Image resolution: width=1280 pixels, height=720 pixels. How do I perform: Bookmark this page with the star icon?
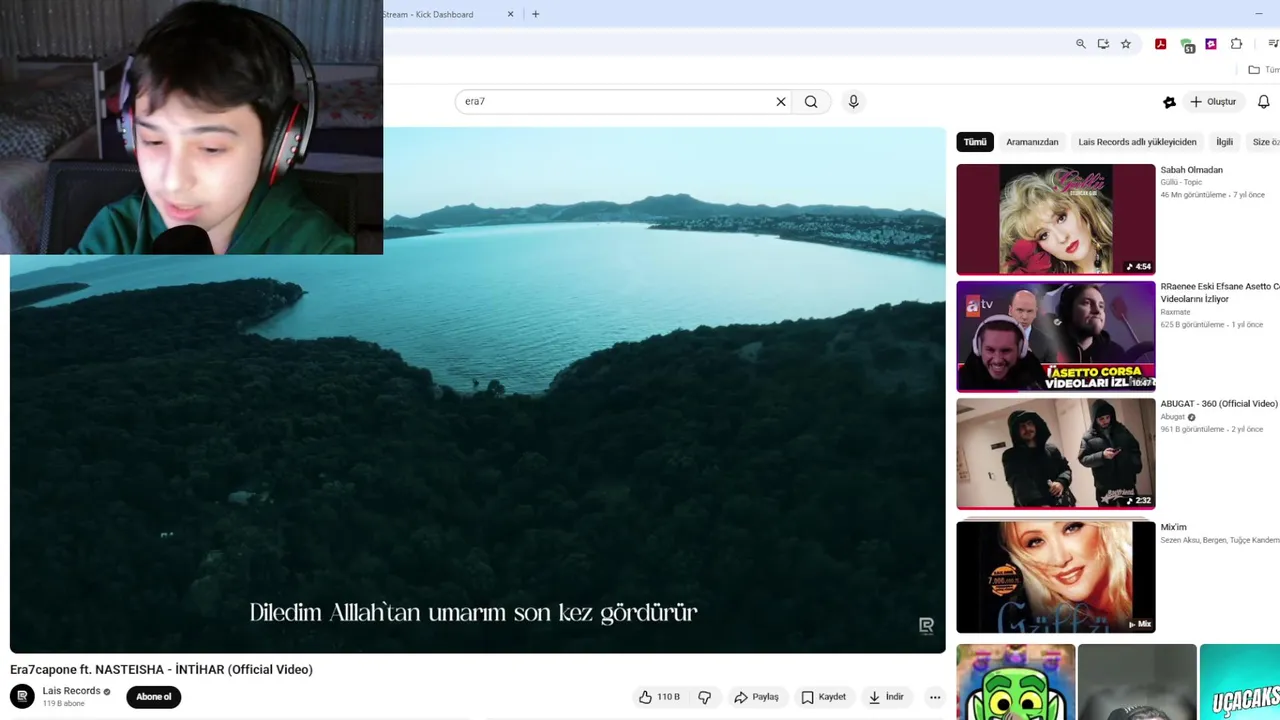1125,44
